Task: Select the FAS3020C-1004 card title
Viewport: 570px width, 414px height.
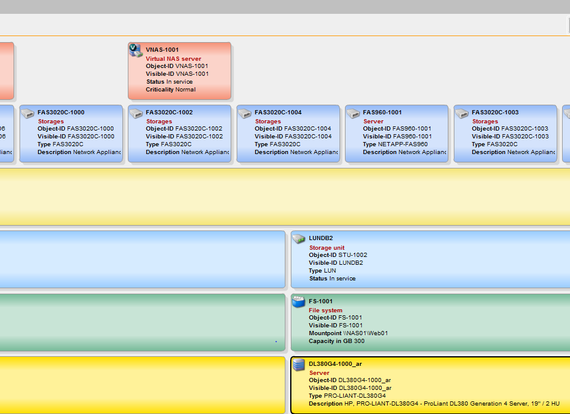Action: [x=278, y=112]
